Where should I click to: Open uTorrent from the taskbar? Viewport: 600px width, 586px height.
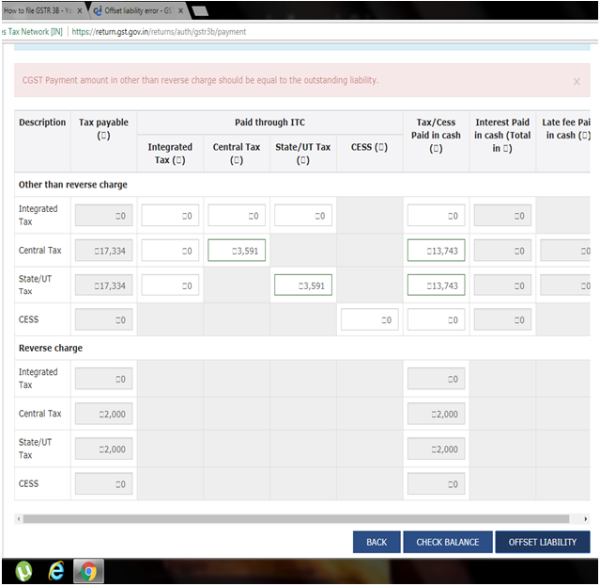pyautogui.click(x=23, y=571)
